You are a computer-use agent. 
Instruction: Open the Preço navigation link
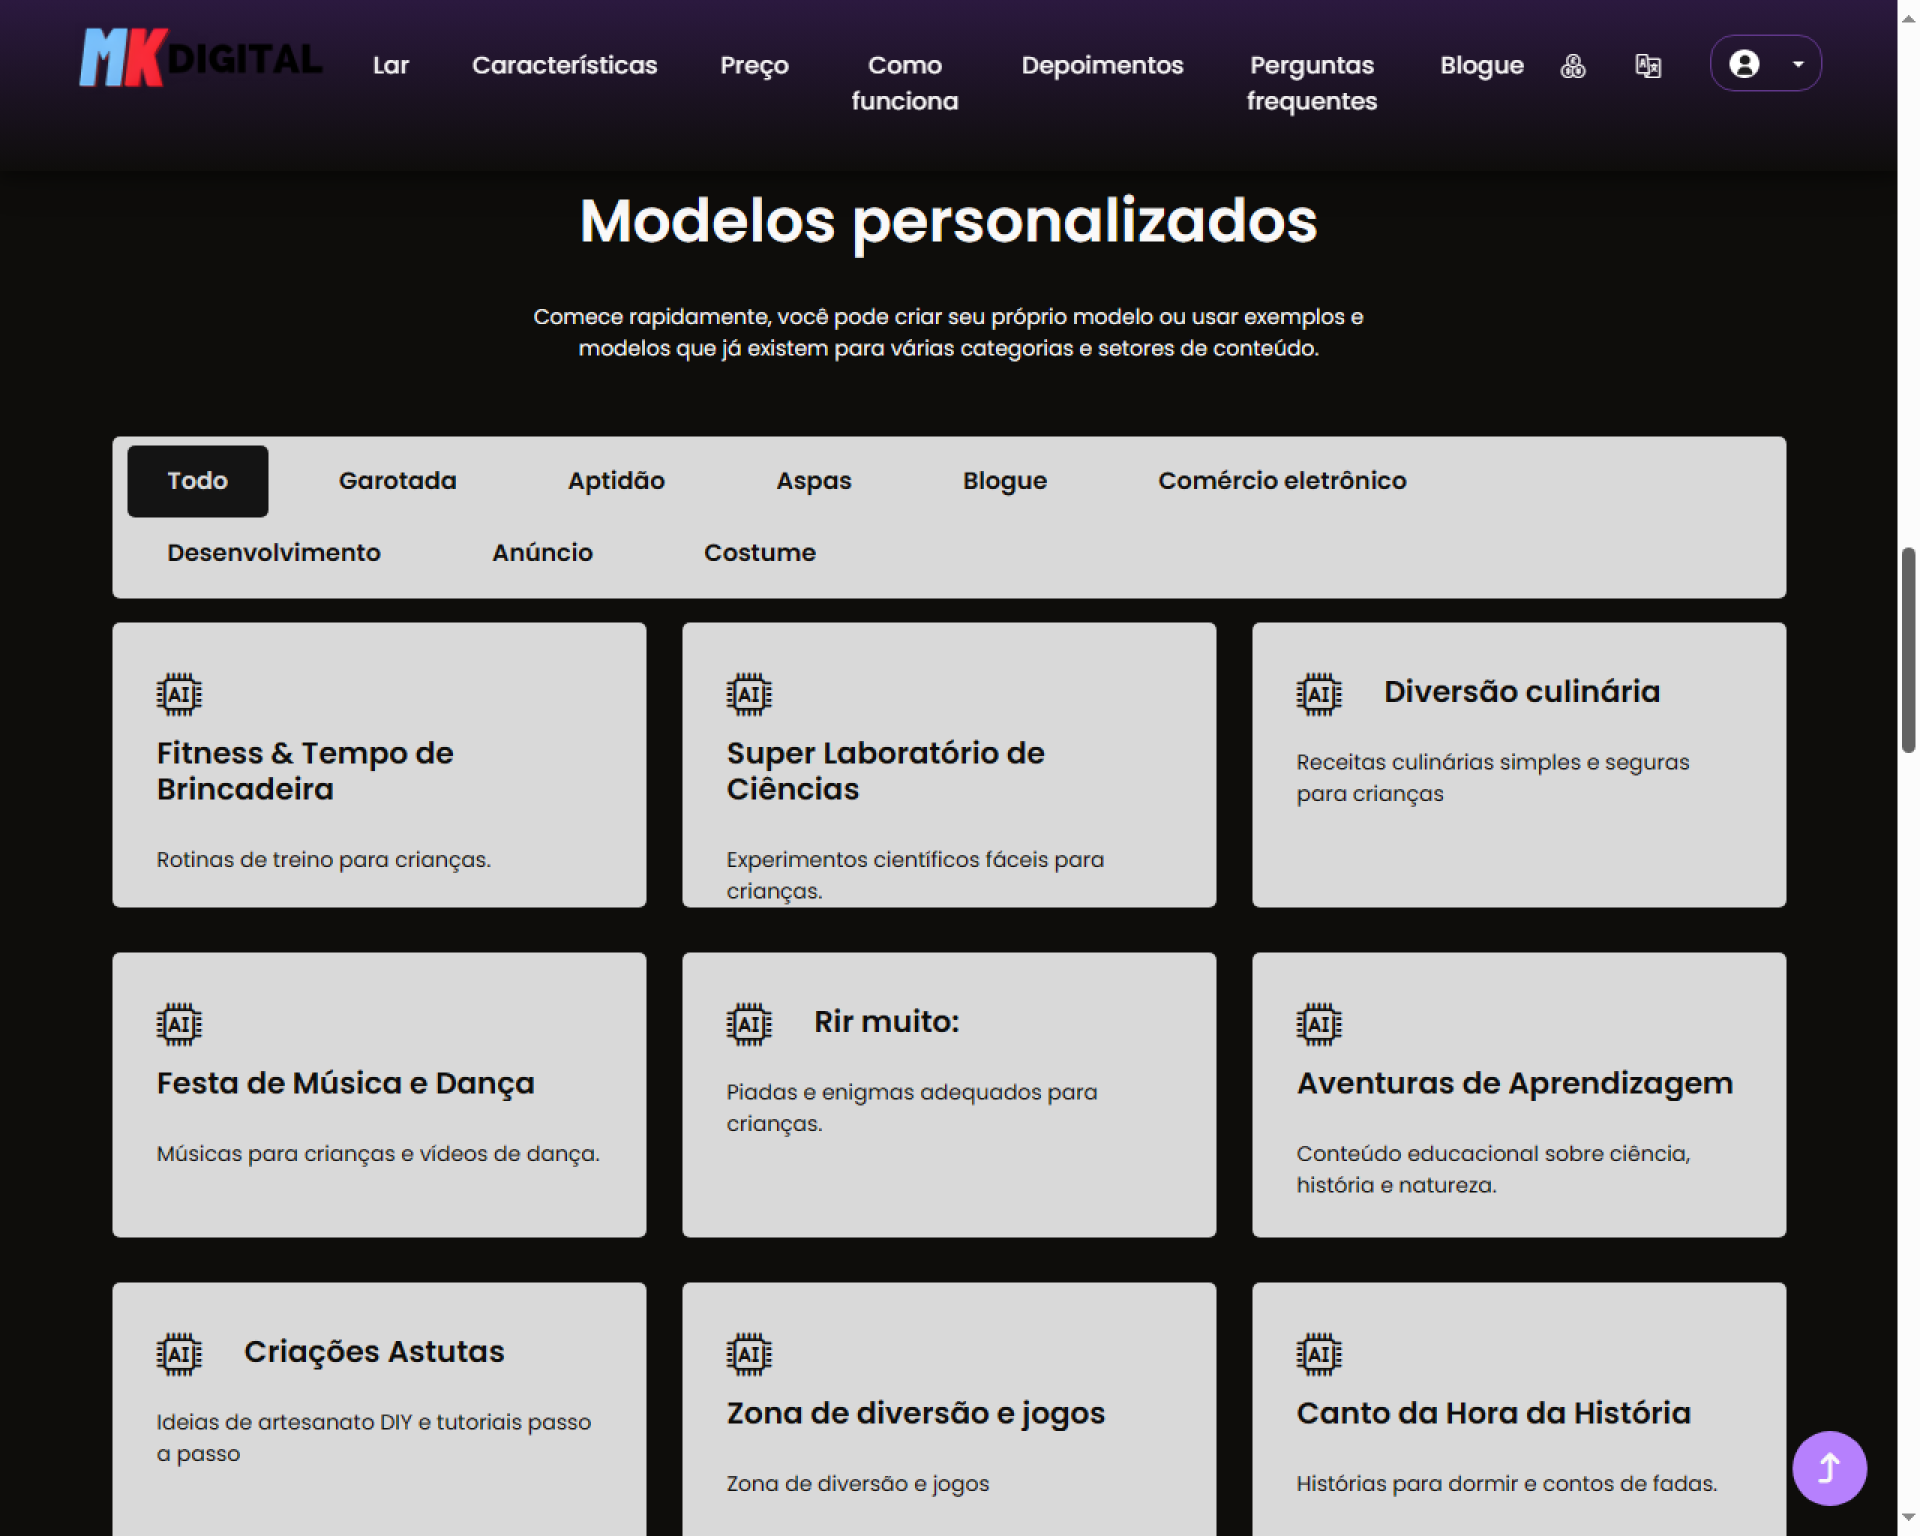tap(754, 65)
